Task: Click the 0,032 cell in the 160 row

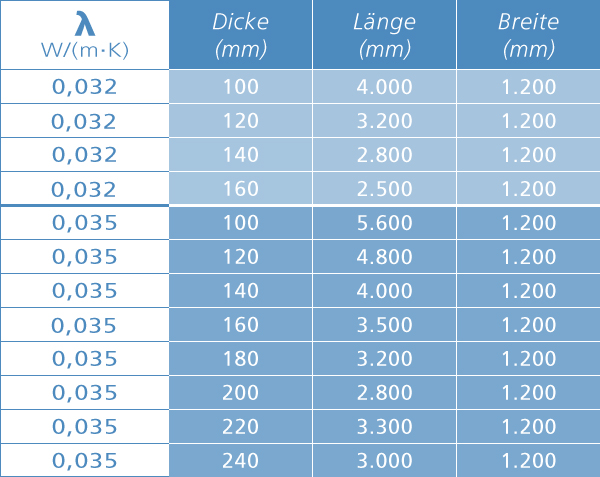Action: click(84, 188)
